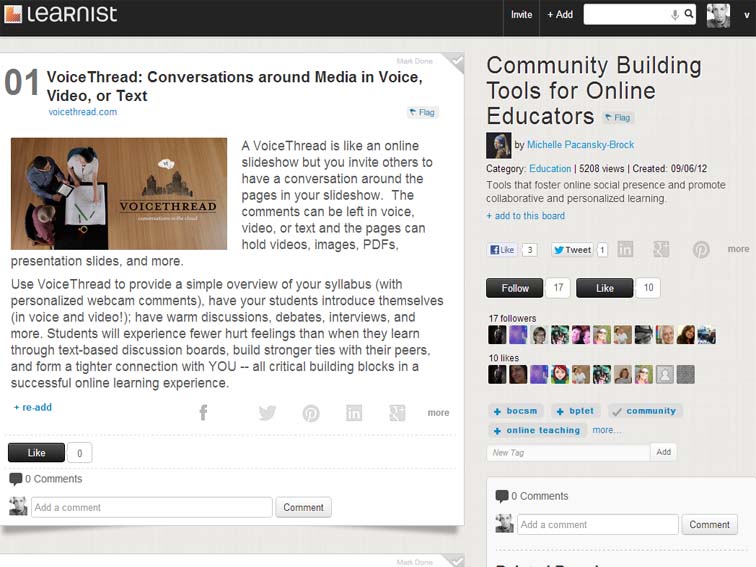Screen dimensions: 756x567
Task: Add the bocsm tag
Action: pyautogui.click(x=515, y=411)
